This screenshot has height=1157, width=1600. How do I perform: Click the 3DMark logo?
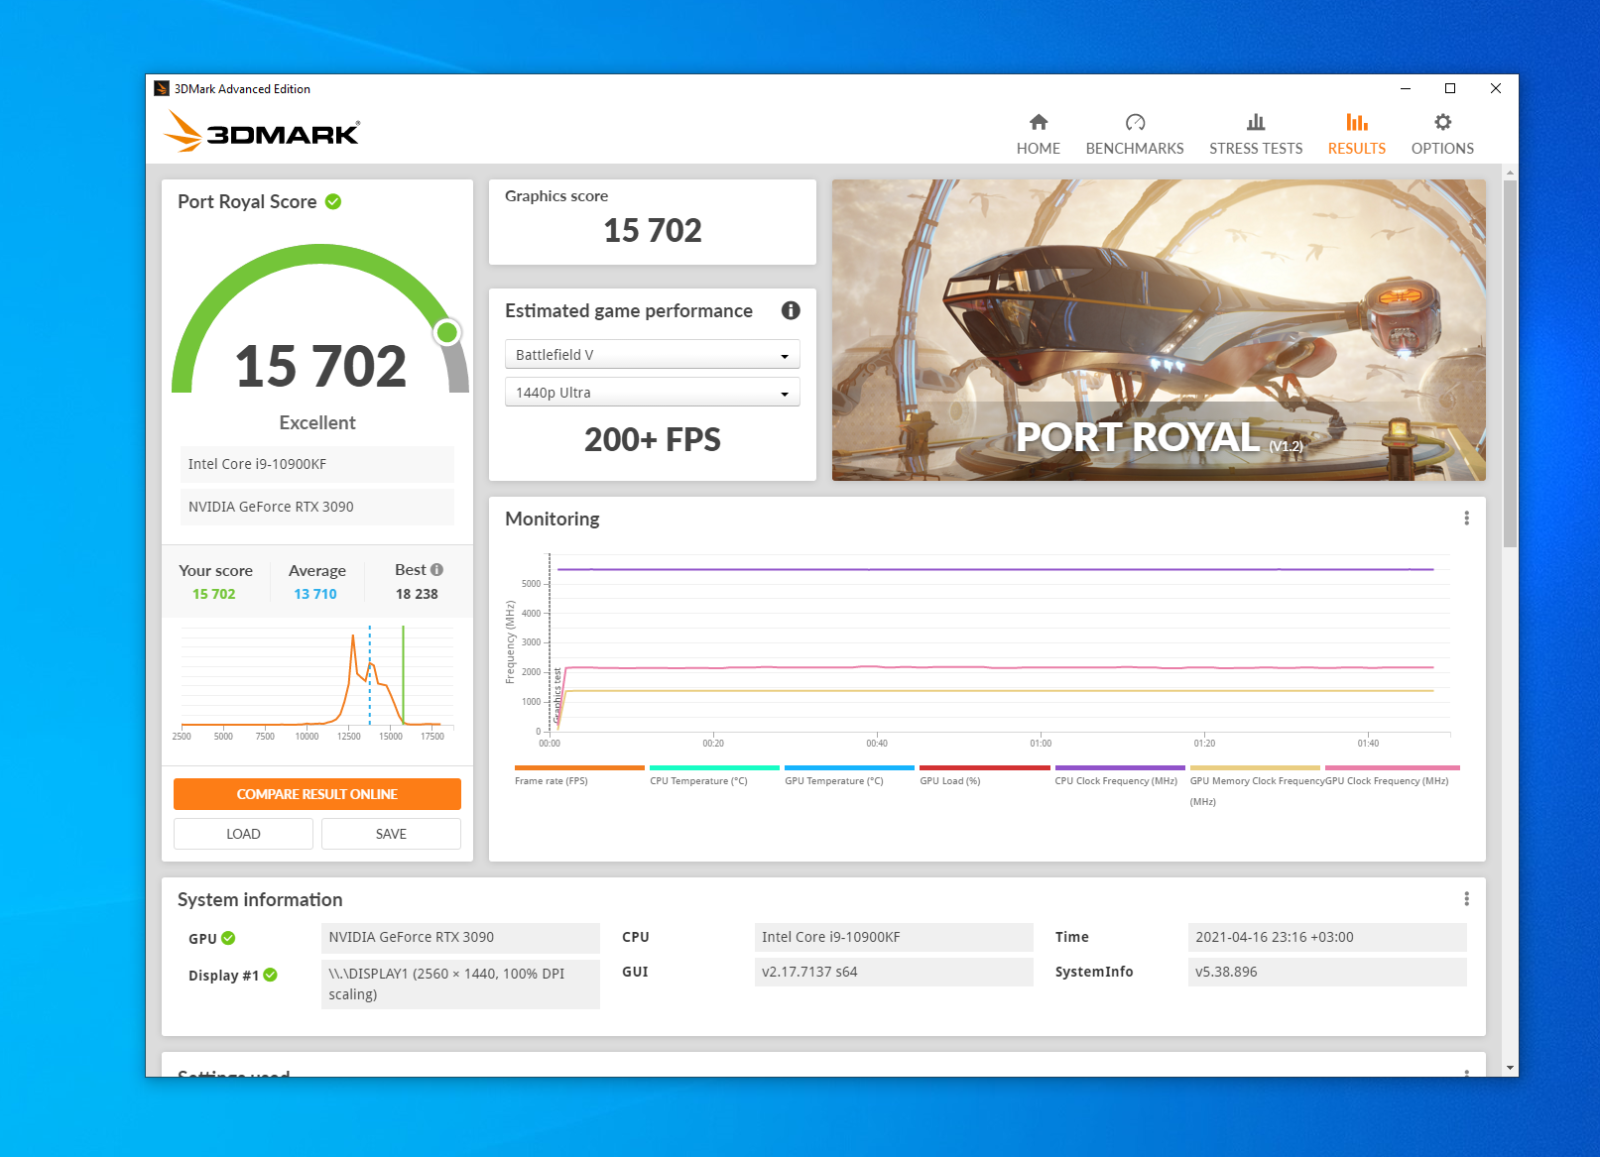pos(262,131)
